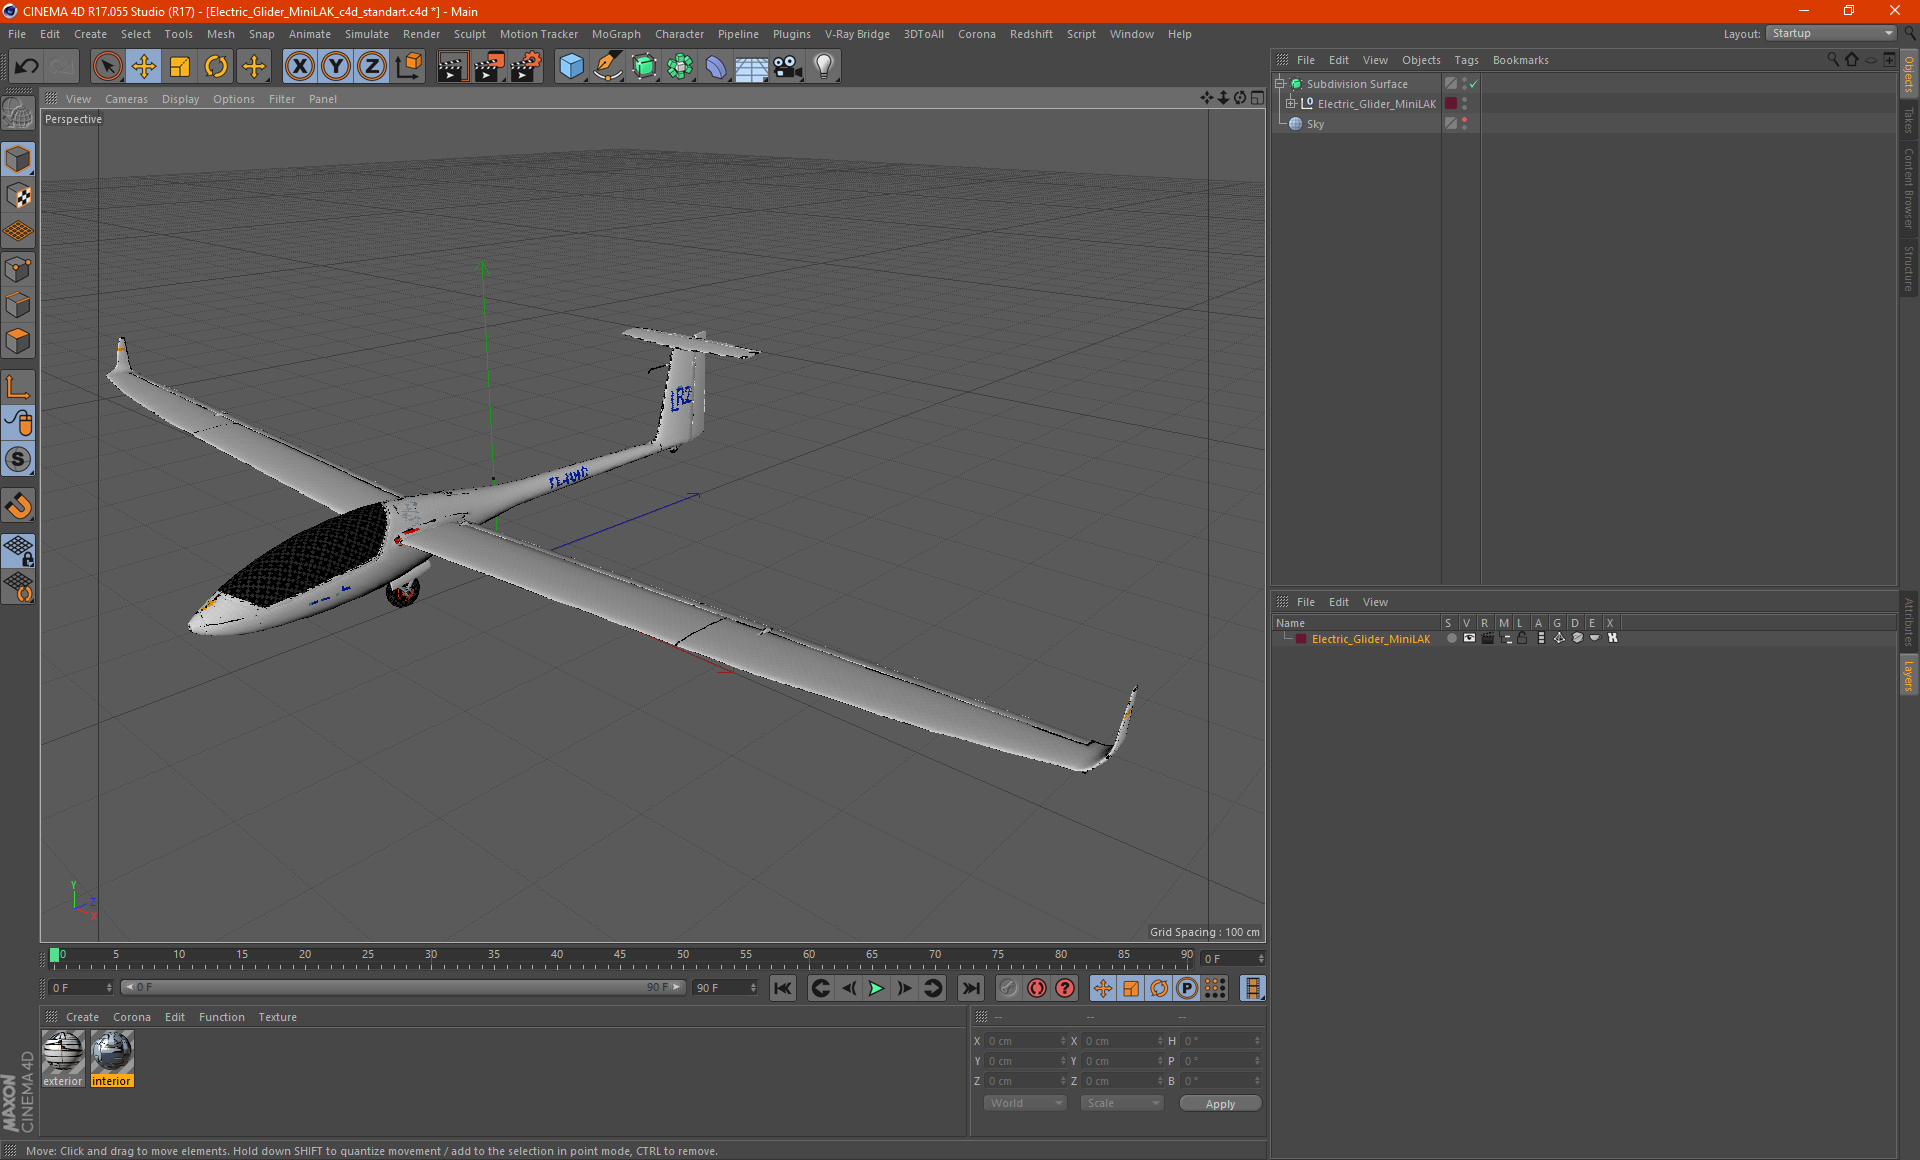The width and height of the screenshot is (1920, 1160).
Task: Play the animation forward
Action: [876, 988]
